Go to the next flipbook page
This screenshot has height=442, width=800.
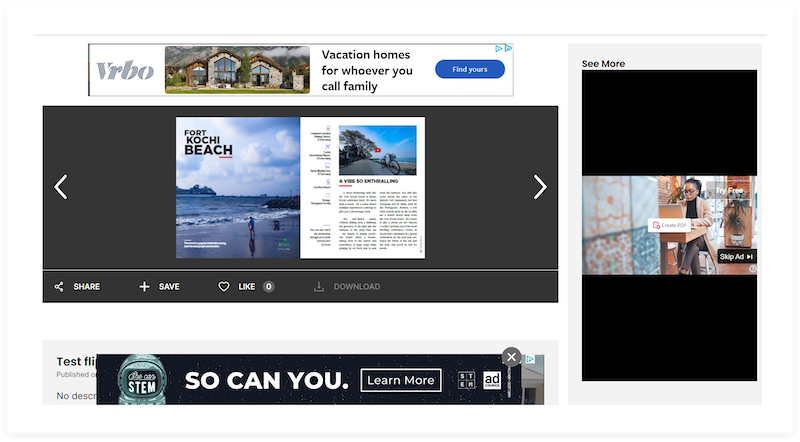(x=540, y=187)
